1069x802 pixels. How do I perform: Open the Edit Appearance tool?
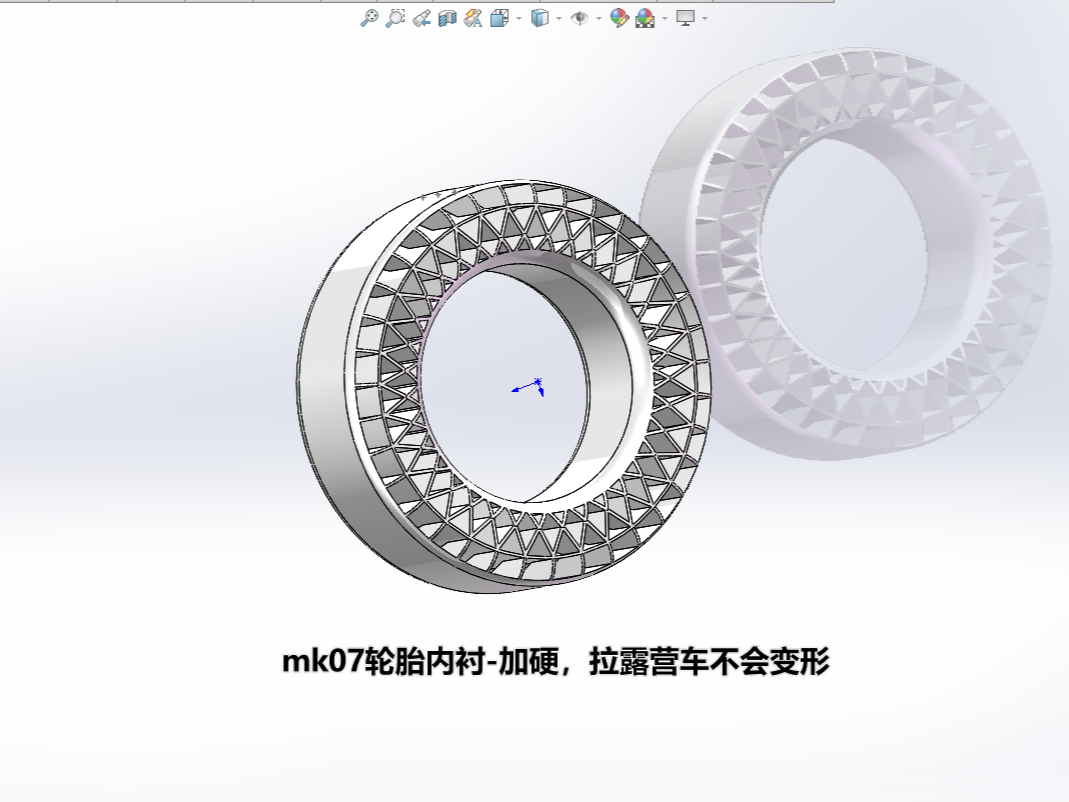620,18
